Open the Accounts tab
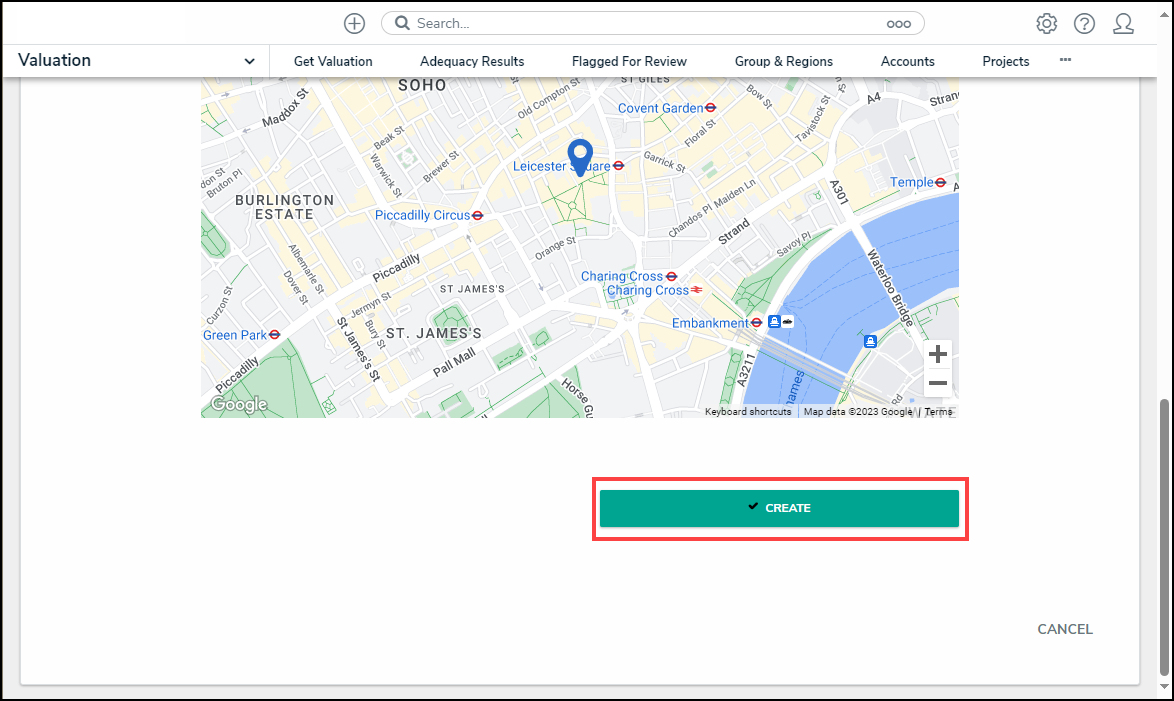Image resolution: width=1174 pixels, height=701 pixels. coord(907,61)
